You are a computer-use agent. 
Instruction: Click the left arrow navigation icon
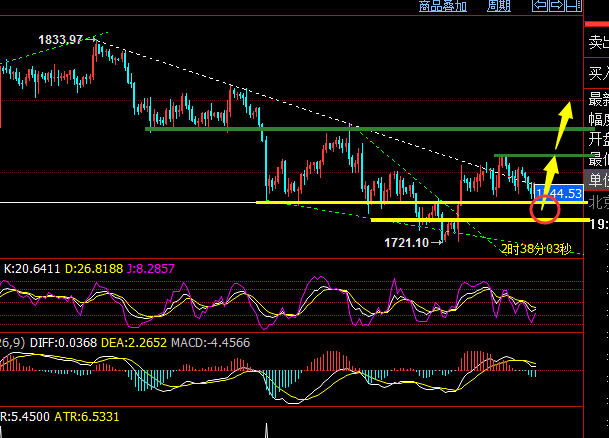click(540, 5)
